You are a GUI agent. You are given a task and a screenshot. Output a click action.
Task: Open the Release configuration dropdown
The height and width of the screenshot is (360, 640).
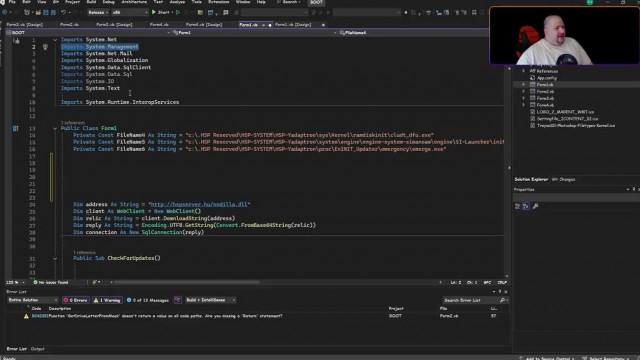tap(98, 13)
